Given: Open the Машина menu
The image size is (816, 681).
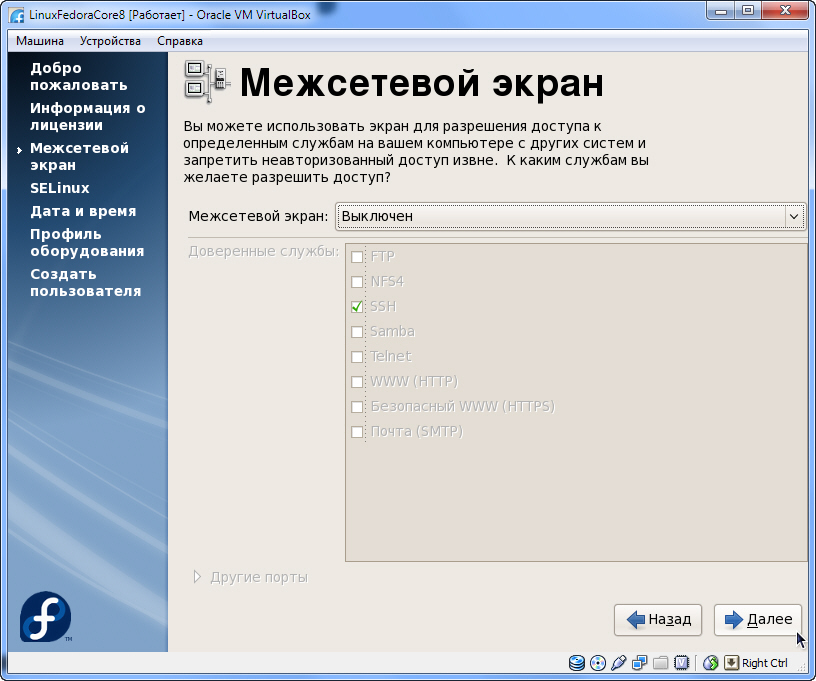Looking at the screenshot, I should tap(40, 41).
